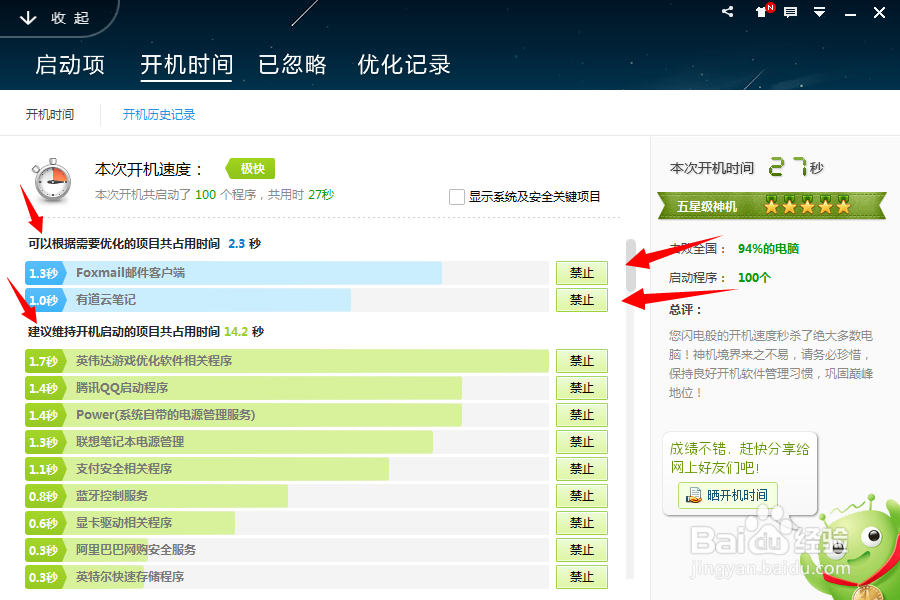Disable 英特尔快速存储程序 with 禁止
Image resolution: width=900 pixels, height=600 pixels.
coord(581,576)
